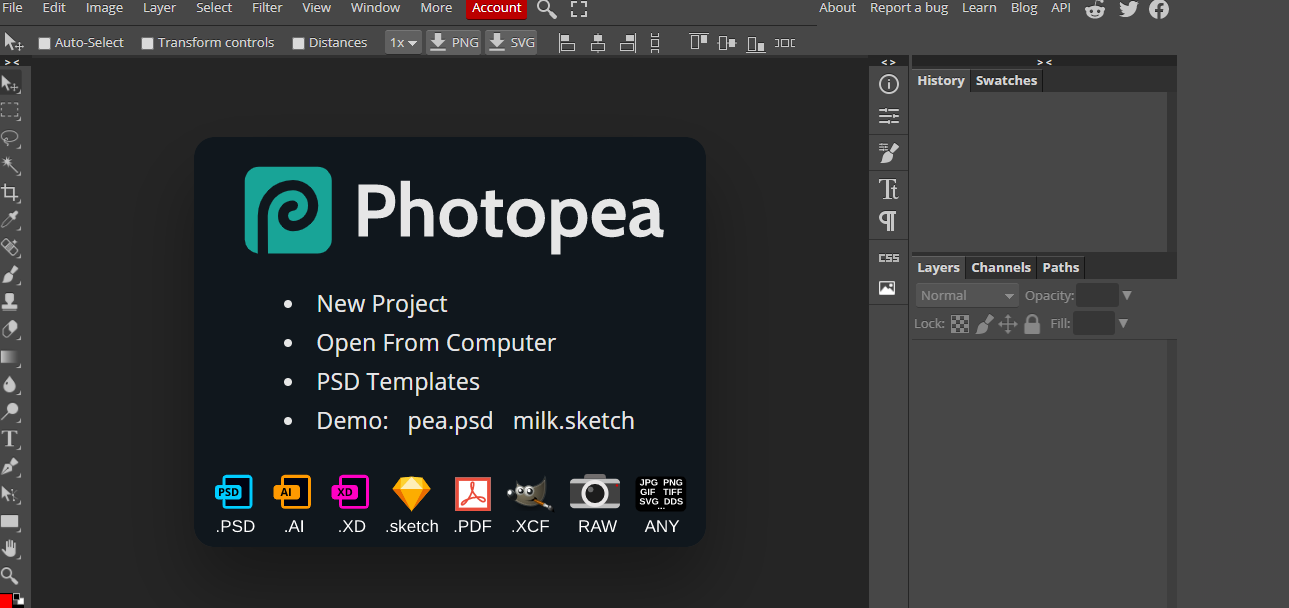This screenshot has height=608, width=1289.
Task: Open the Image menu
Action: click(x=104, y=8)
